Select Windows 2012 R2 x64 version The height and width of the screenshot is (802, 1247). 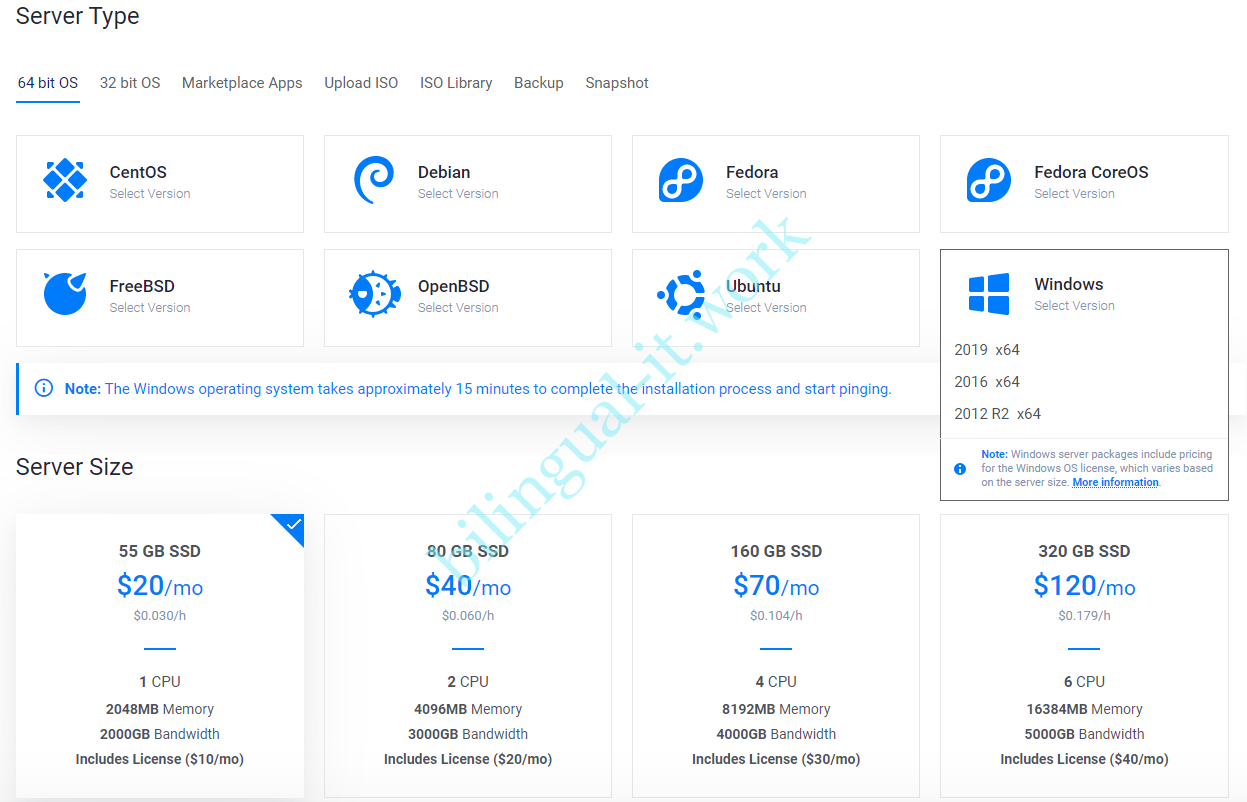pos(997,414)
